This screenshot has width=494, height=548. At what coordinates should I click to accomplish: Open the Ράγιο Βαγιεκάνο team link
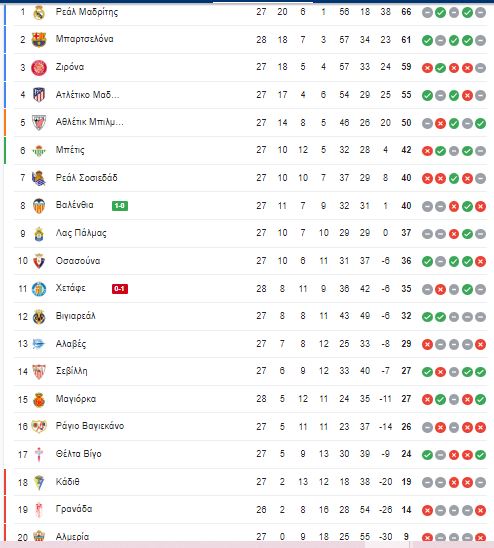click(90, 426)
